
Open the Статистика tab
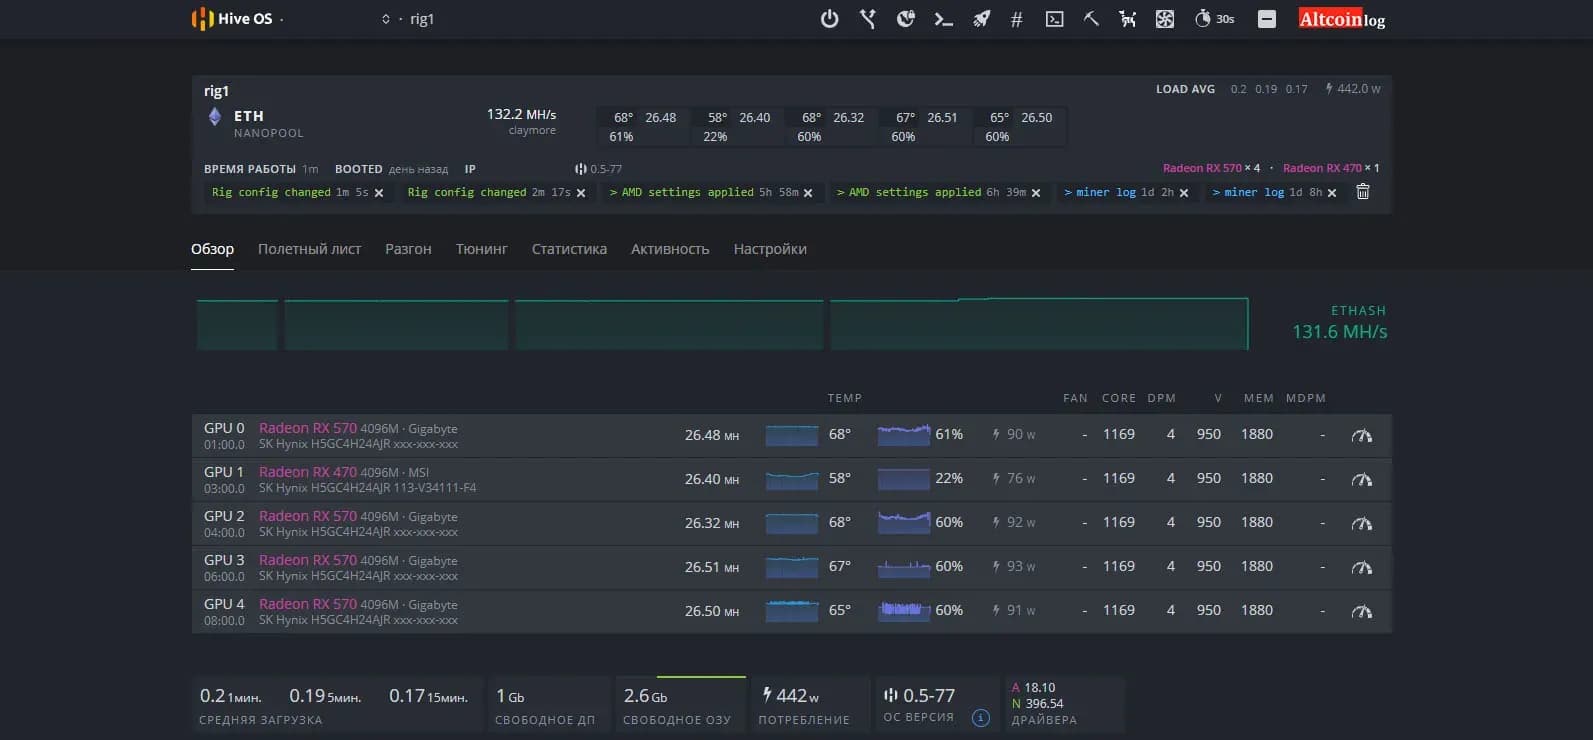point(569,249)
